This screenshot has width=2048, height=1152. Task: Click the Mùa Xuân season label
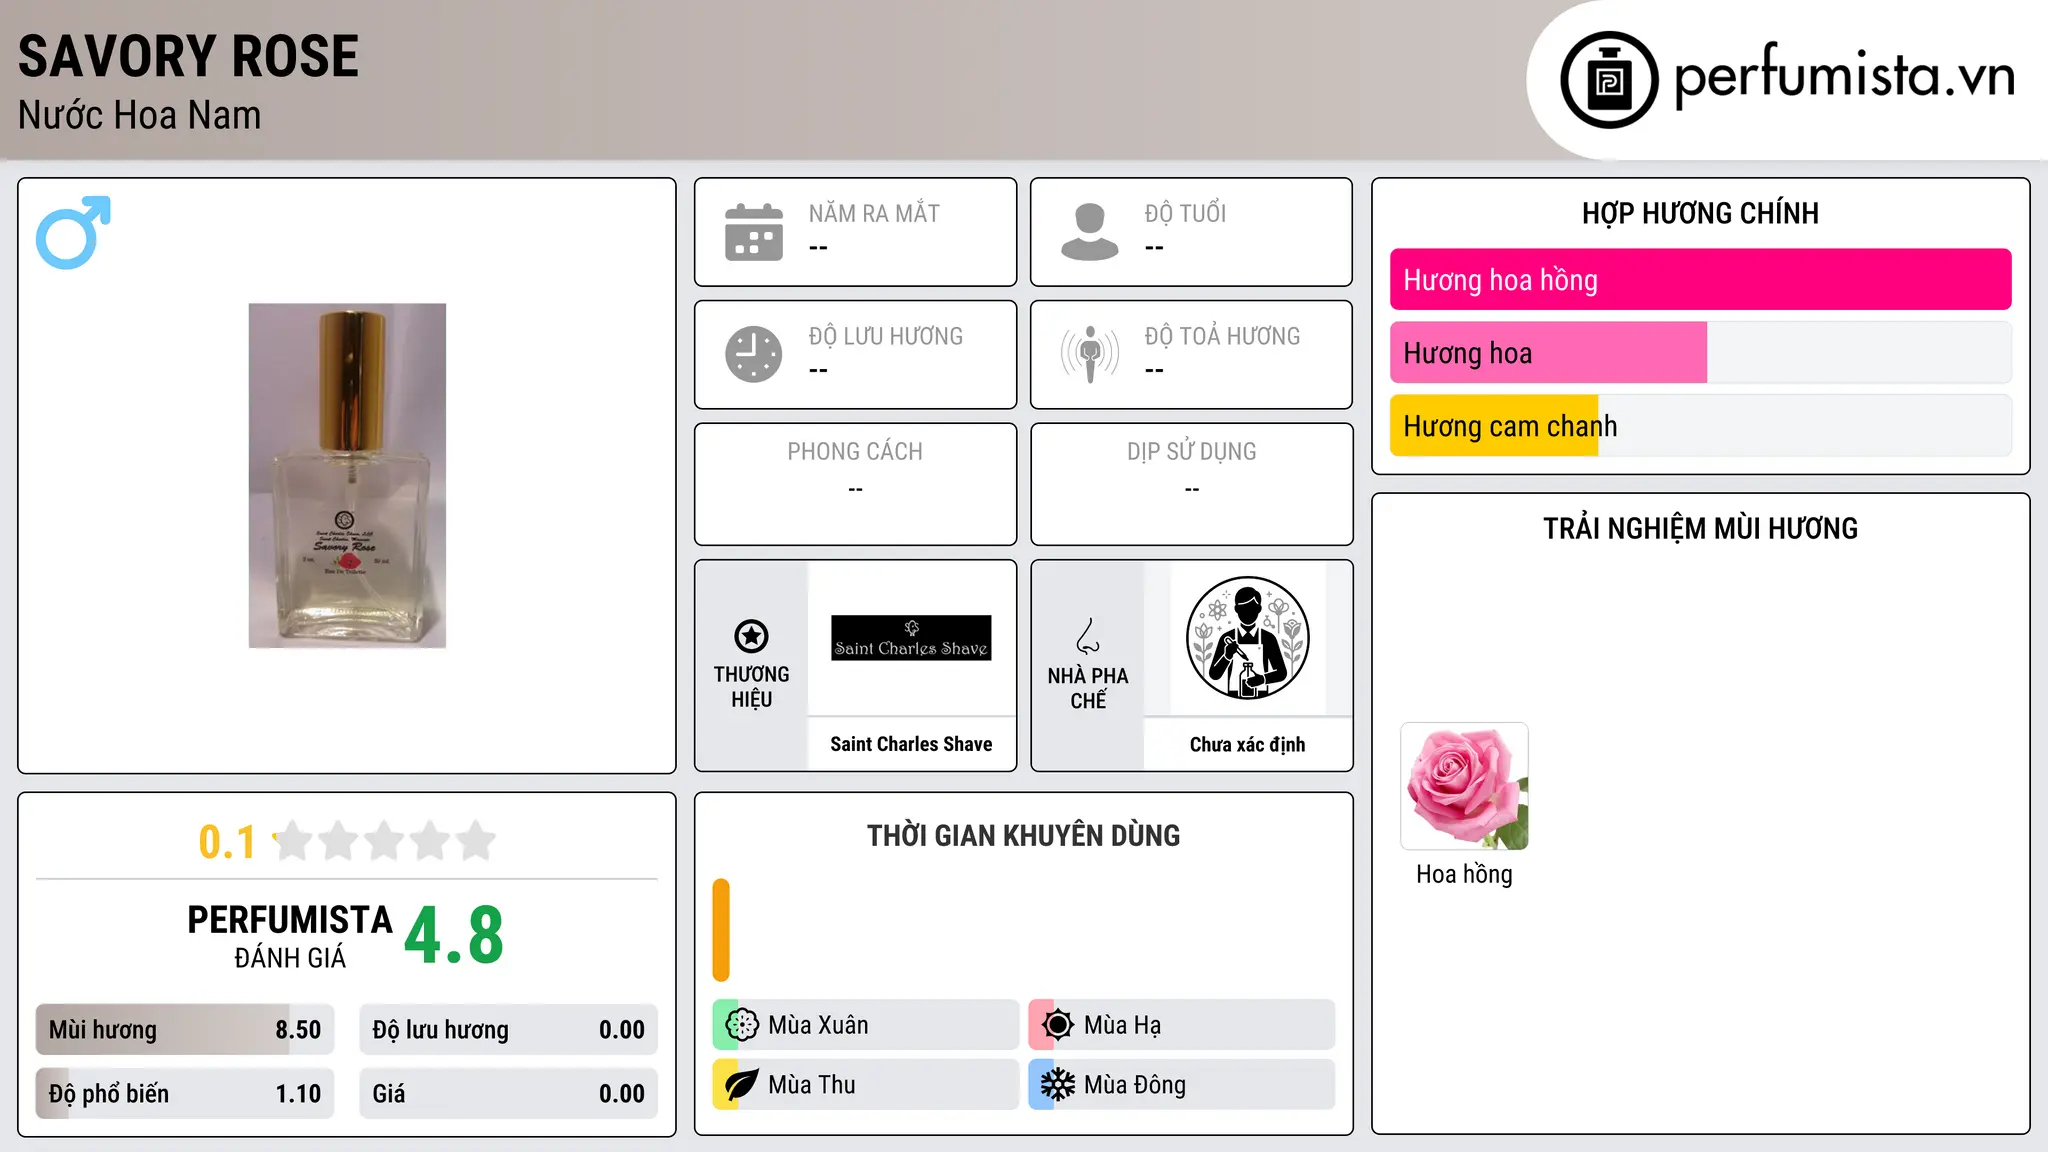(818, 1025)
